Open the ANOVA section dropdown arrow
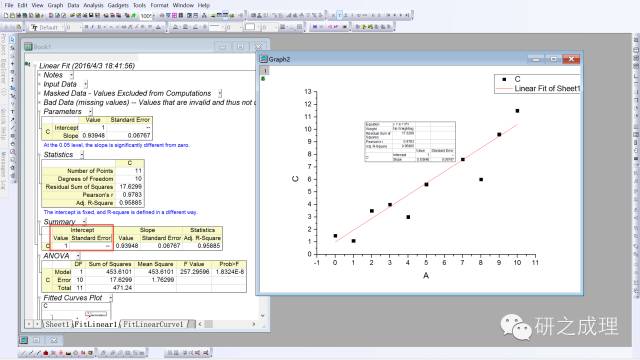Image resolution: width=640 pixels, height=360 pixels. (78, 256)
